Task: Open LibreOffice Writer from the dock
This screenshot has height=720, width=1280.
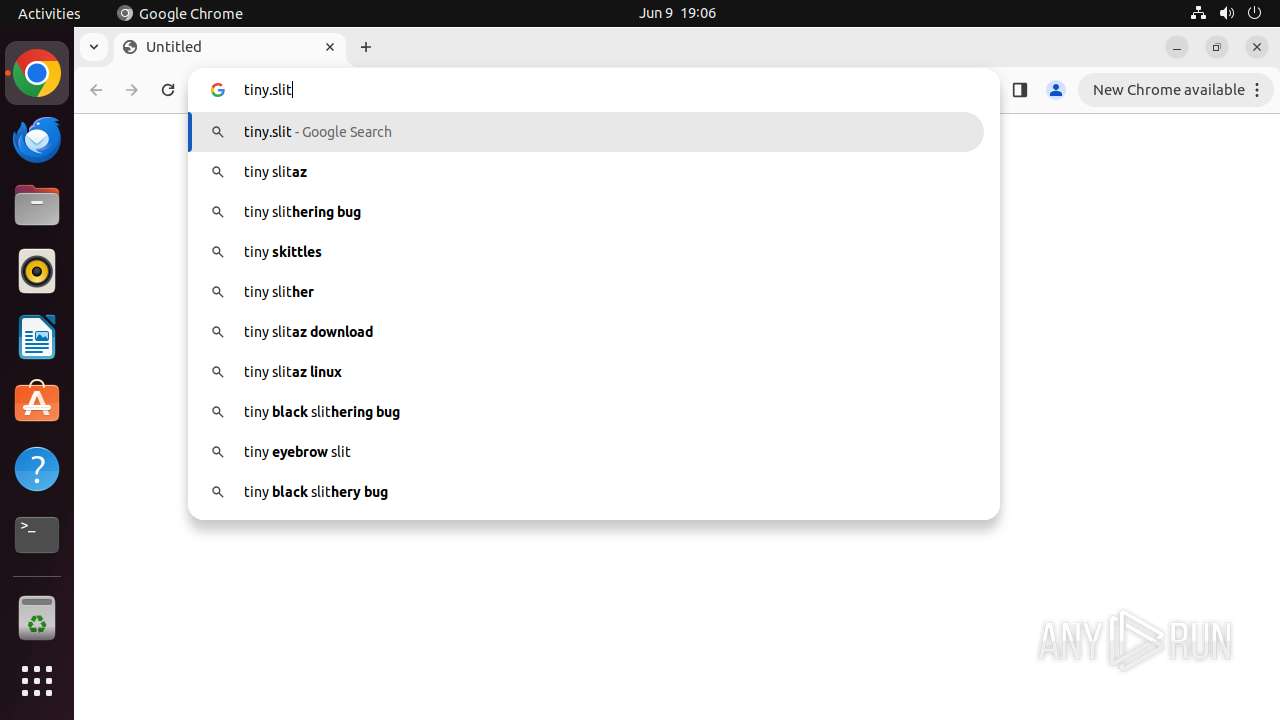Action: pos(37,337)
